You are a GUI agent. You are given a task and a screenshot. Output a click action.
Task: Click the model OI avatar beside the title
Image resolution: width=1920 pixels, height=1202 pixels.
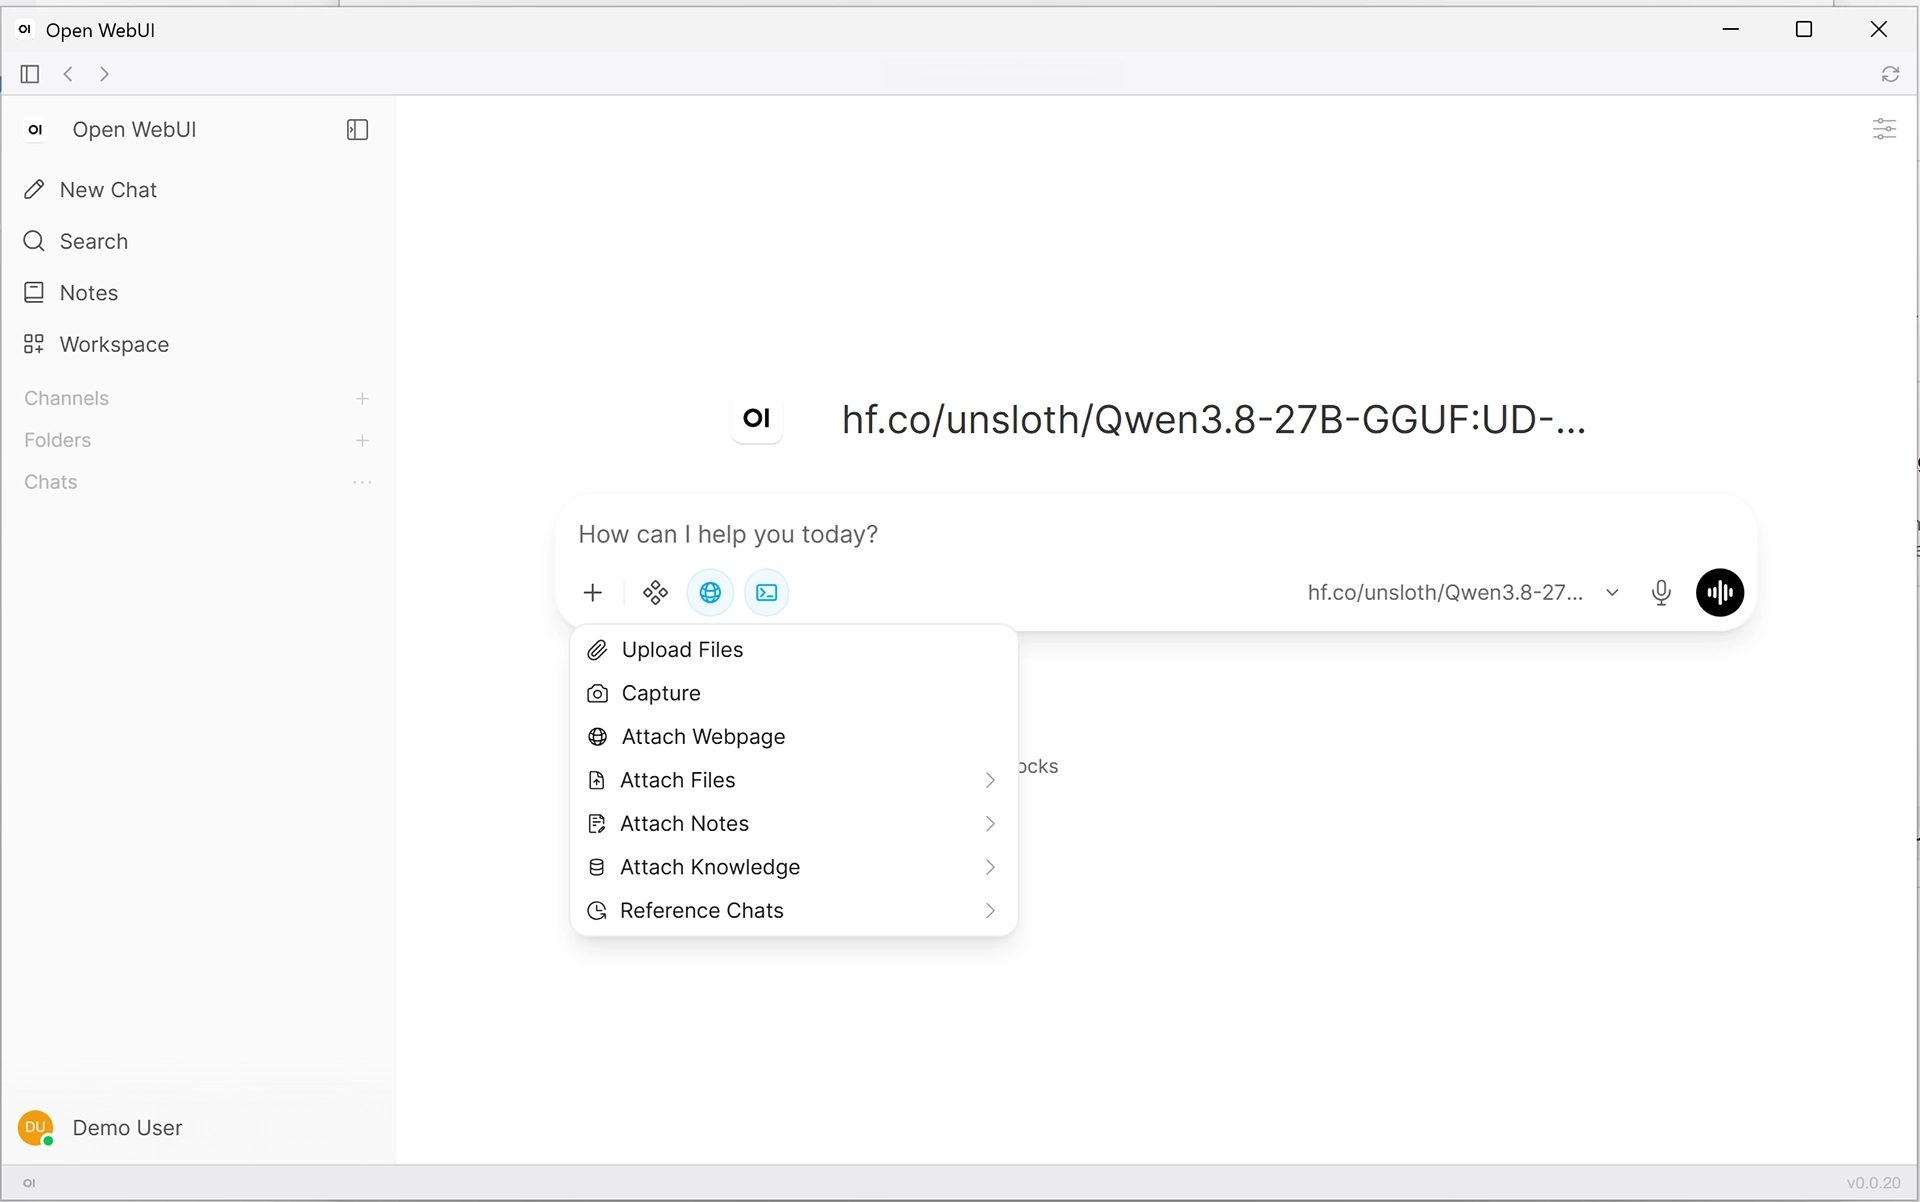(757, 419)
